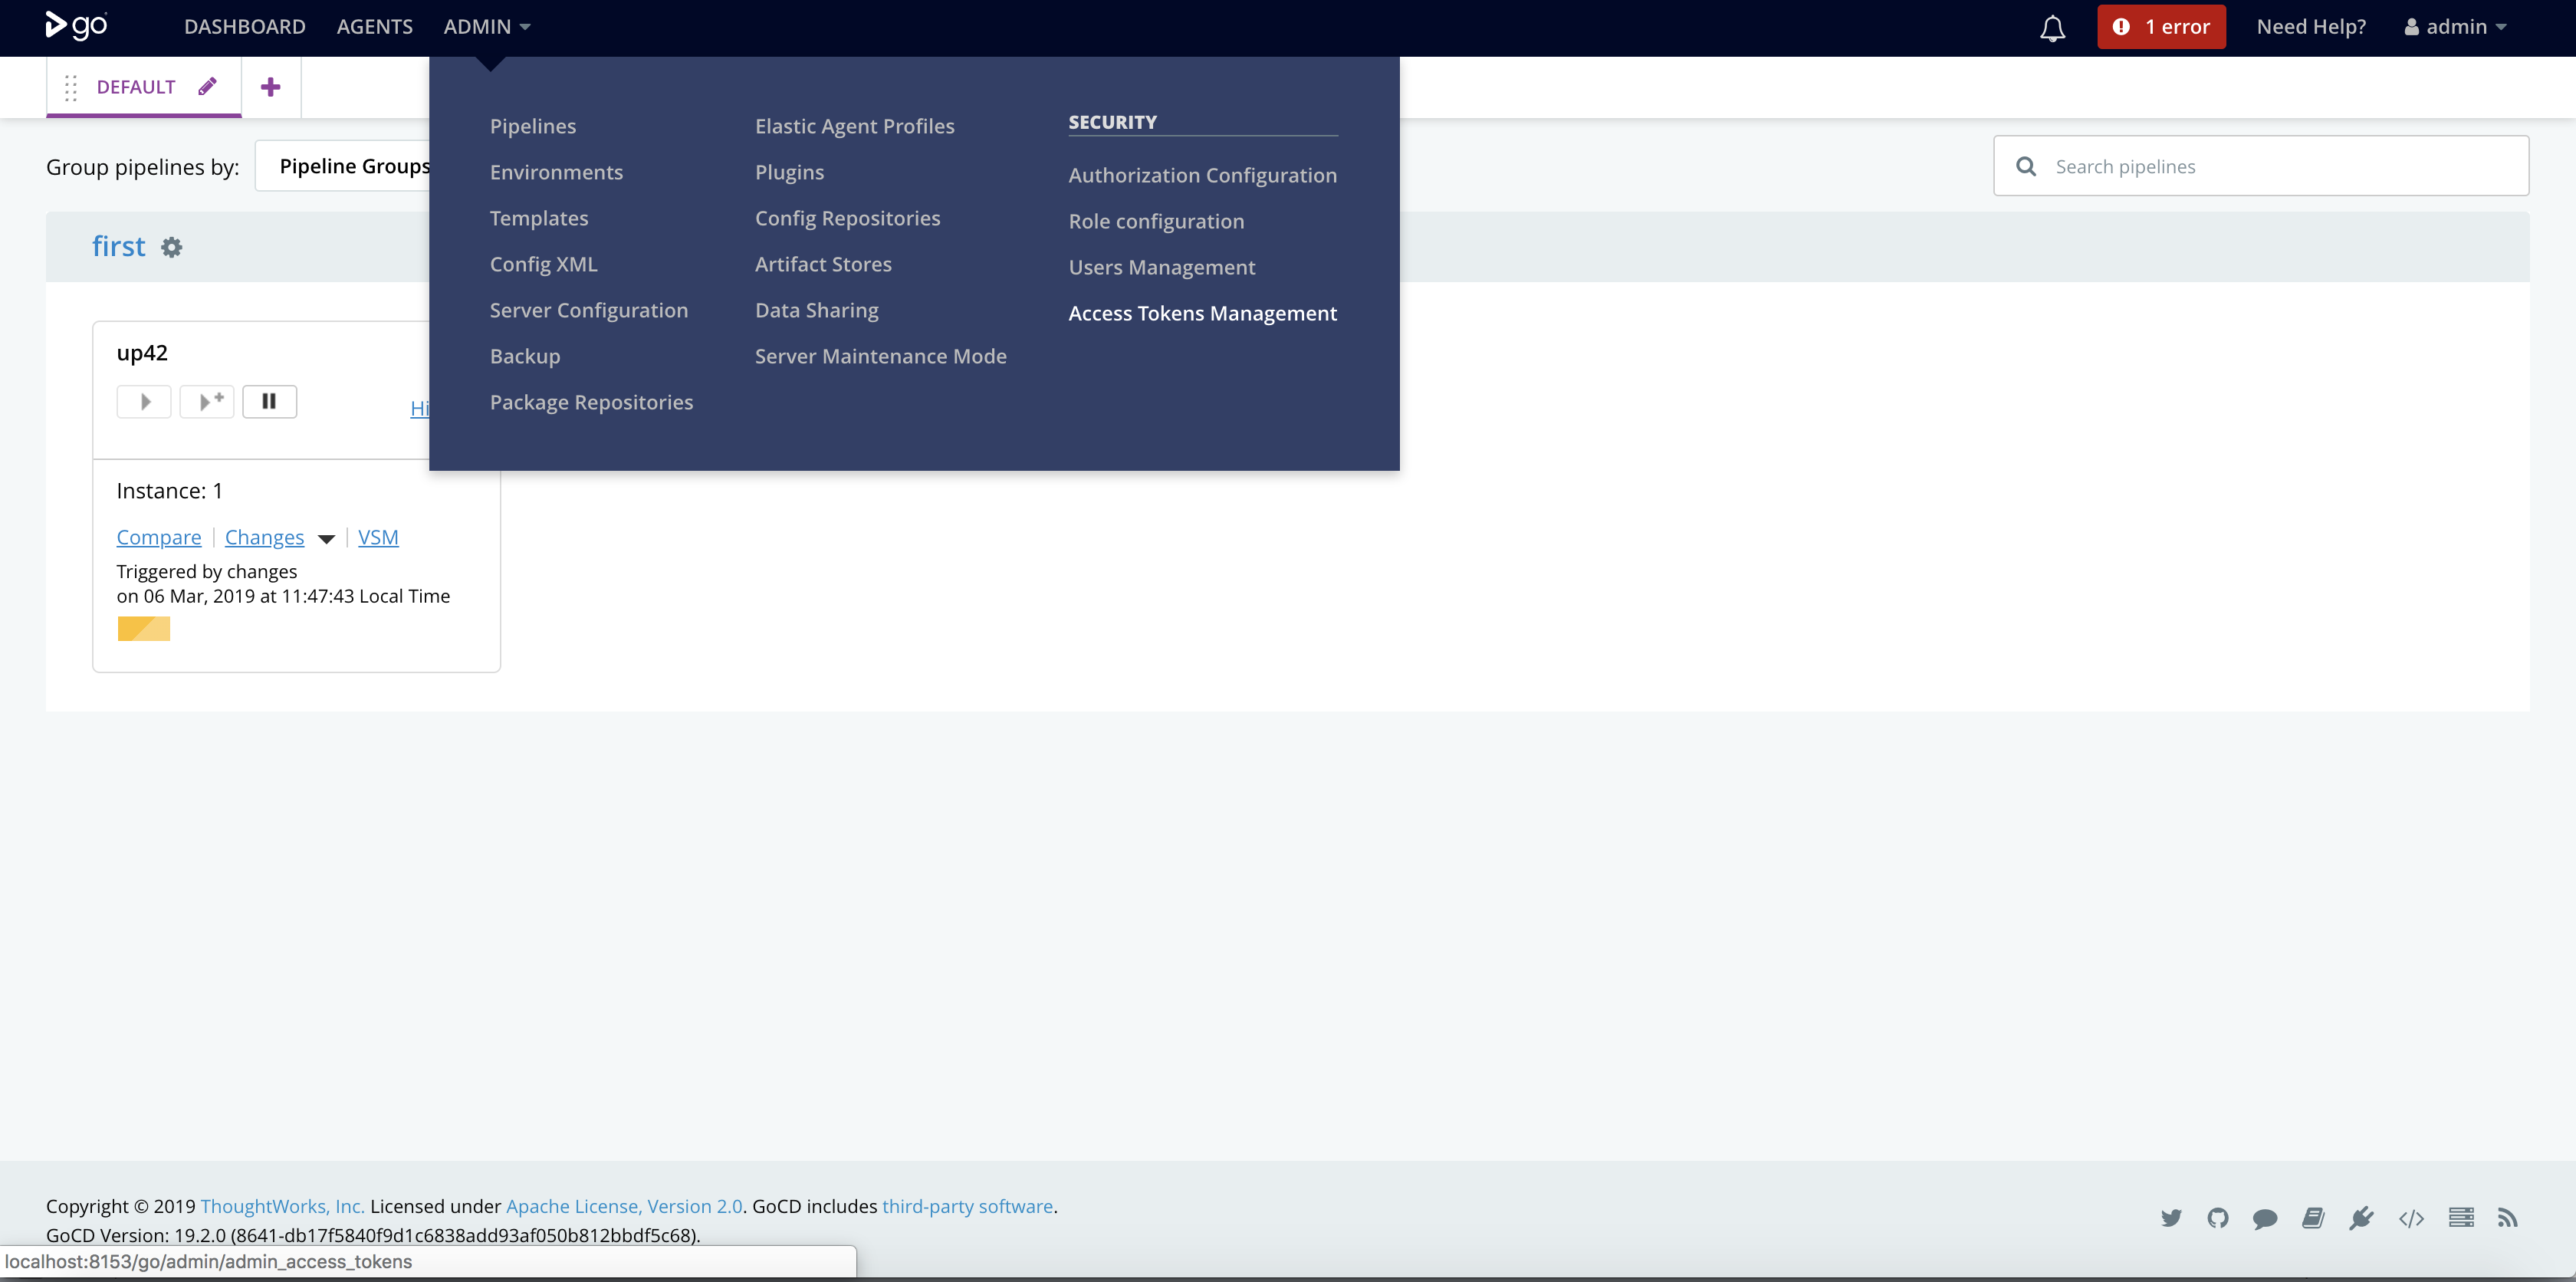Click the GoCD logo

coord(76,26)
